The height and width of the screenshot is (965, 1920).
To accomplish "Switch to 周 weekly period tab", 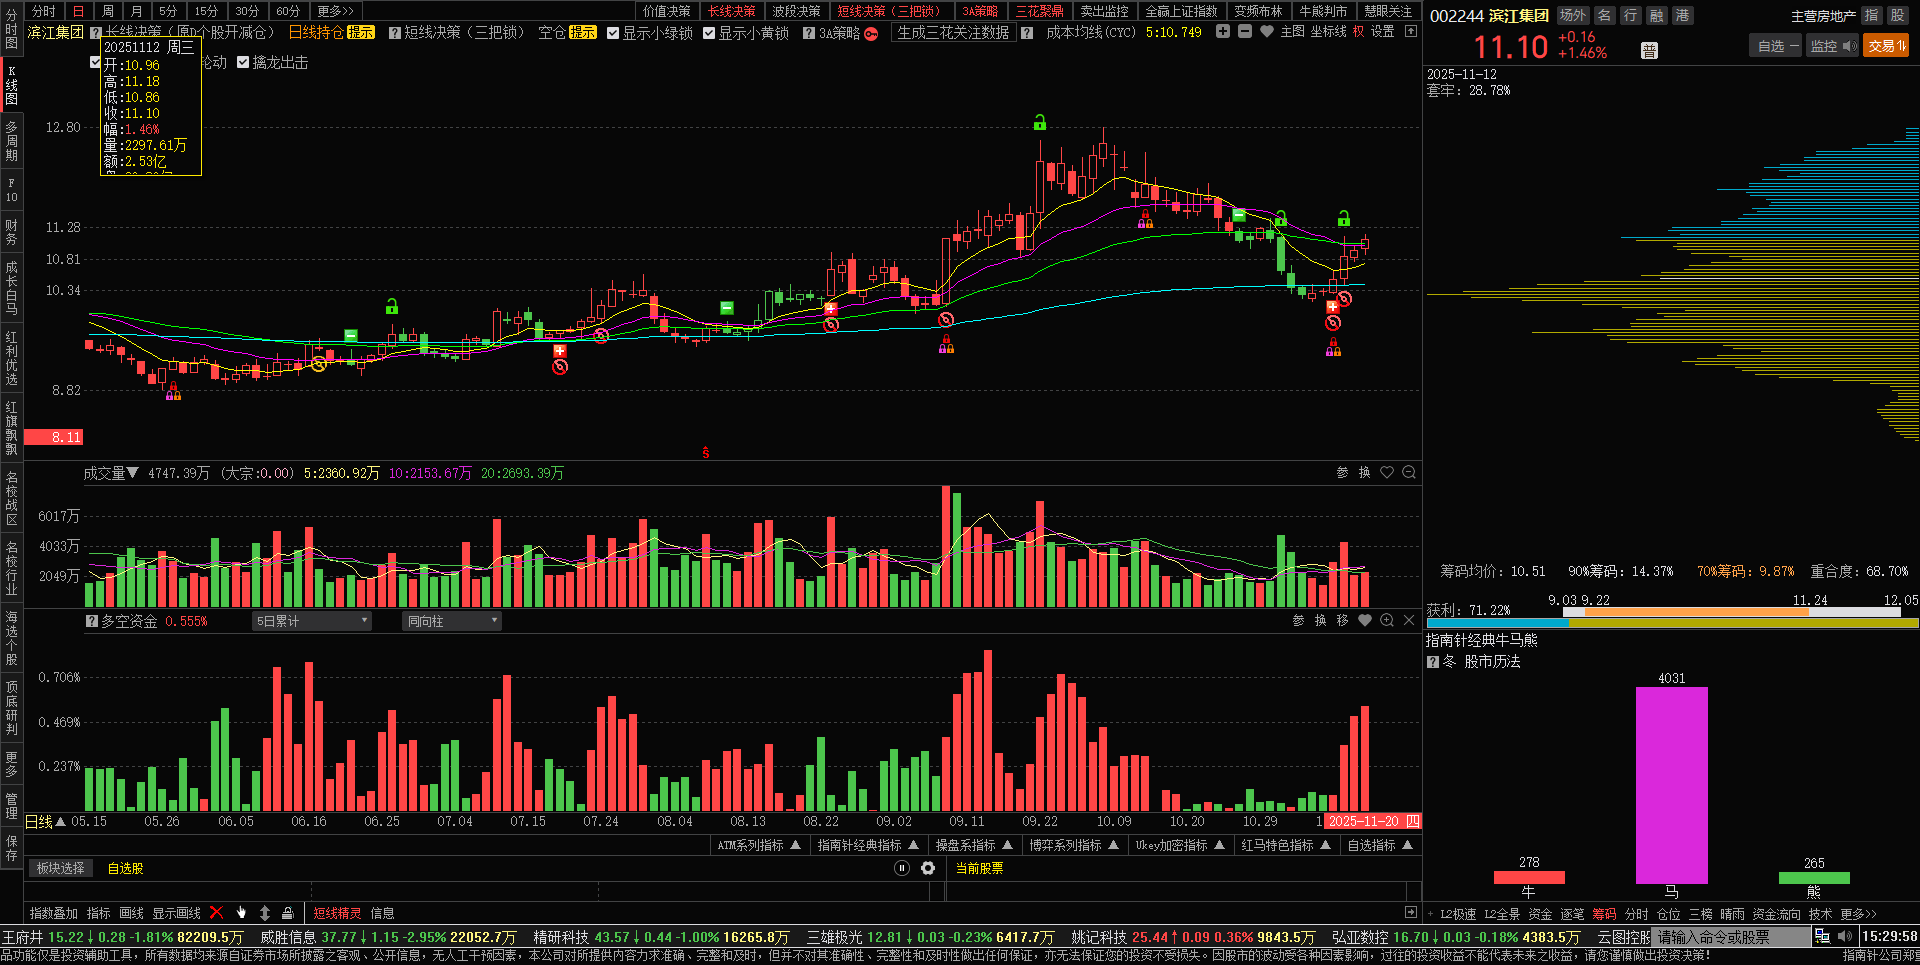I will pos(108,11).
